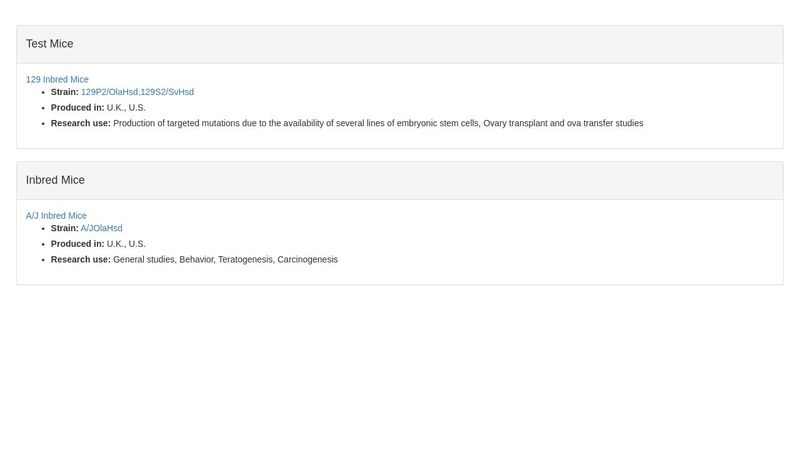Image resolution: width=800 pixels, height=450 pixels.
Task: Click the Produced in label under A/J Inbred Mice
Action: pyautogui.click(x=77, y=244)
